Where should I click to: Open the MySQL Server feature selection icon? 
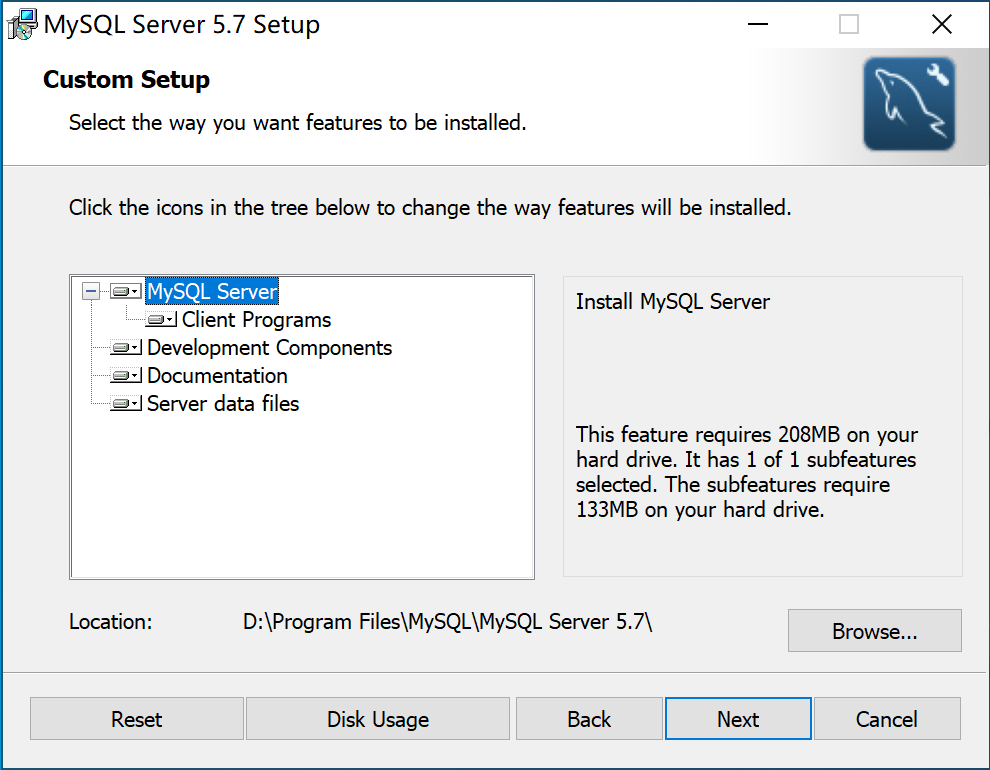coord(119,291)
